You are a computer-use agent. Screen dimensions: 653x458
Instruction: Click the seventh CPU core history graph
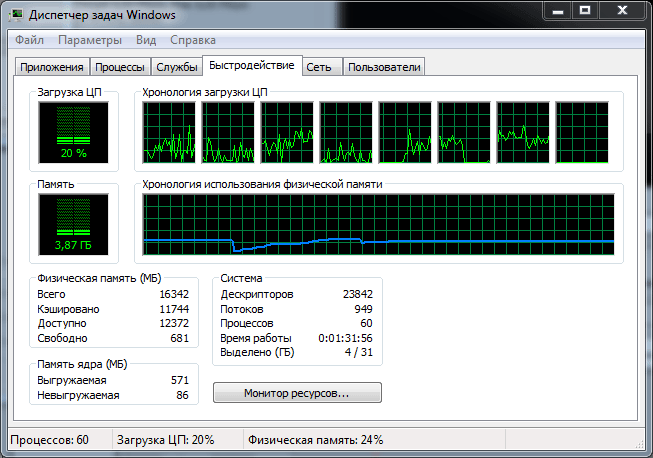click(523, 132)
